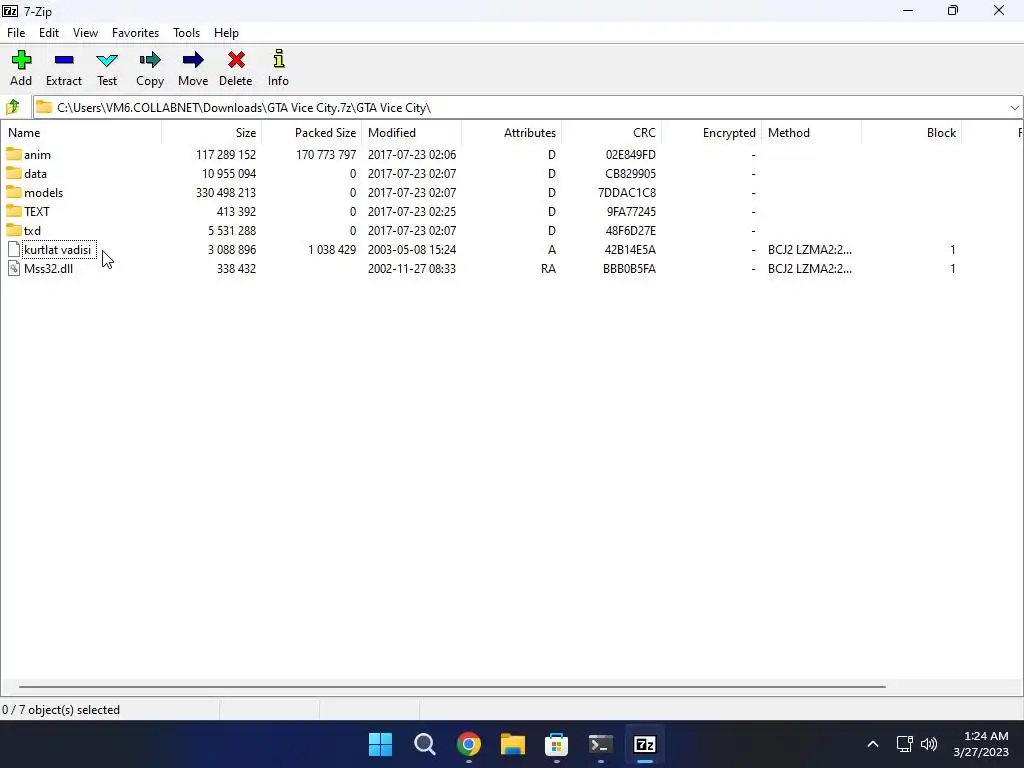The width and height of the screenshot is (1024, 768).
Task: Sort by the Modified column header
Action: coord(411,133)
